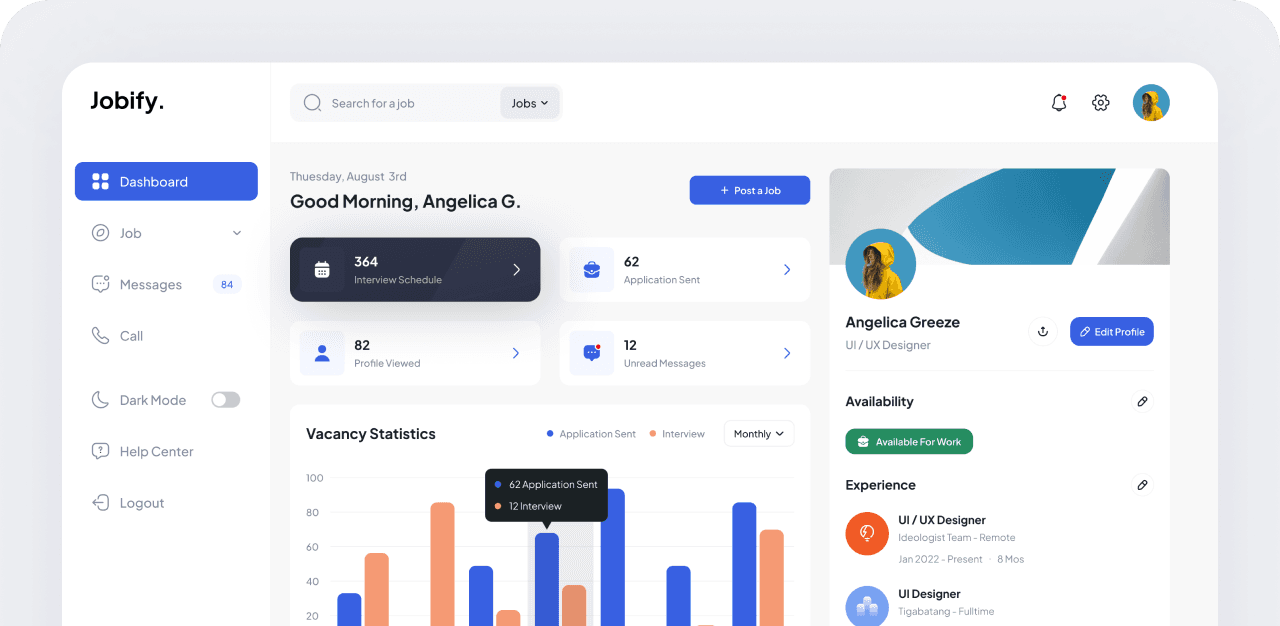The width and height of the screenshot is (1280, 626).
Task: Open the Jobs dropdown in search bar
Action: tap(530, 103)
